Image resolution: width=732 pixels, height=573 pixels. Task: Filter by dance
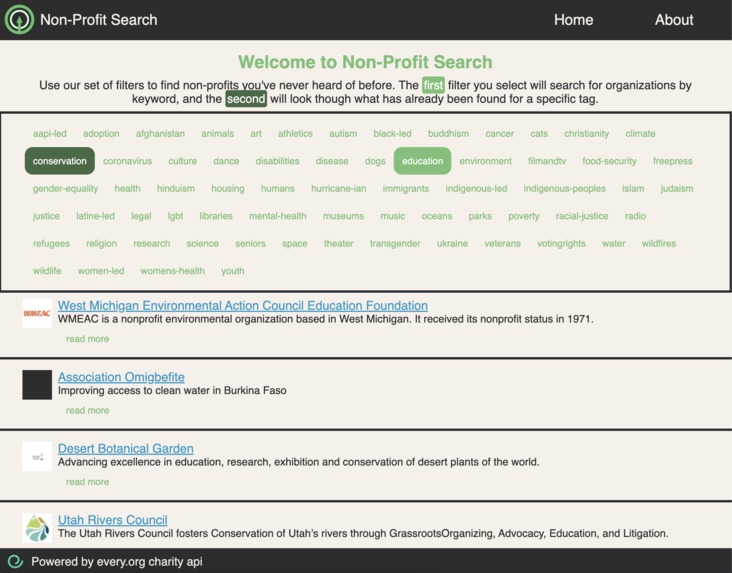226,161
